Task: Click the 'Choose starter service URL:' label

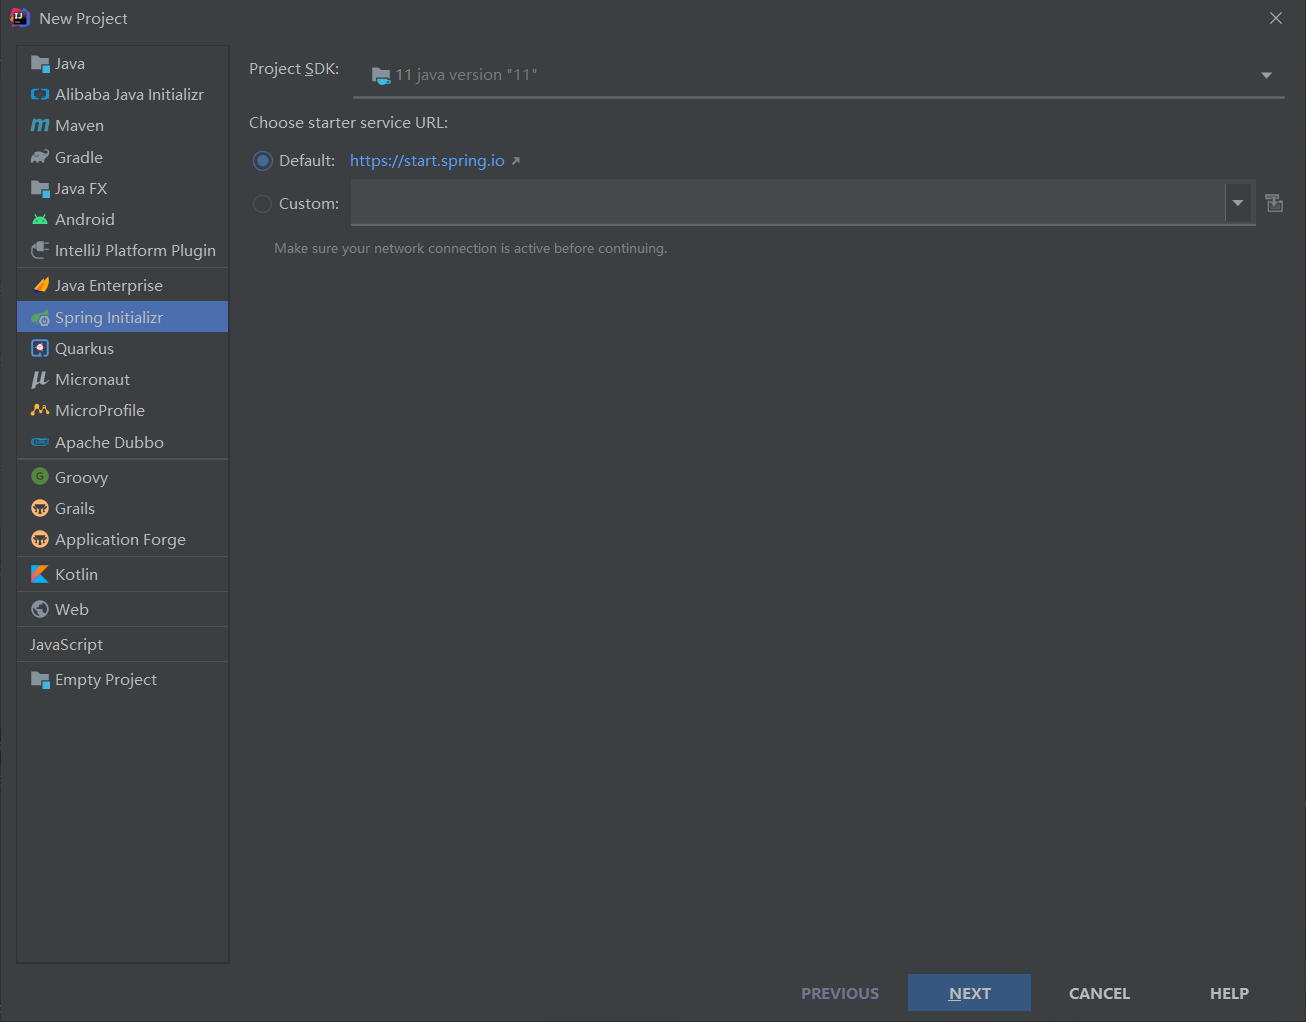Action: click(348, 123)
